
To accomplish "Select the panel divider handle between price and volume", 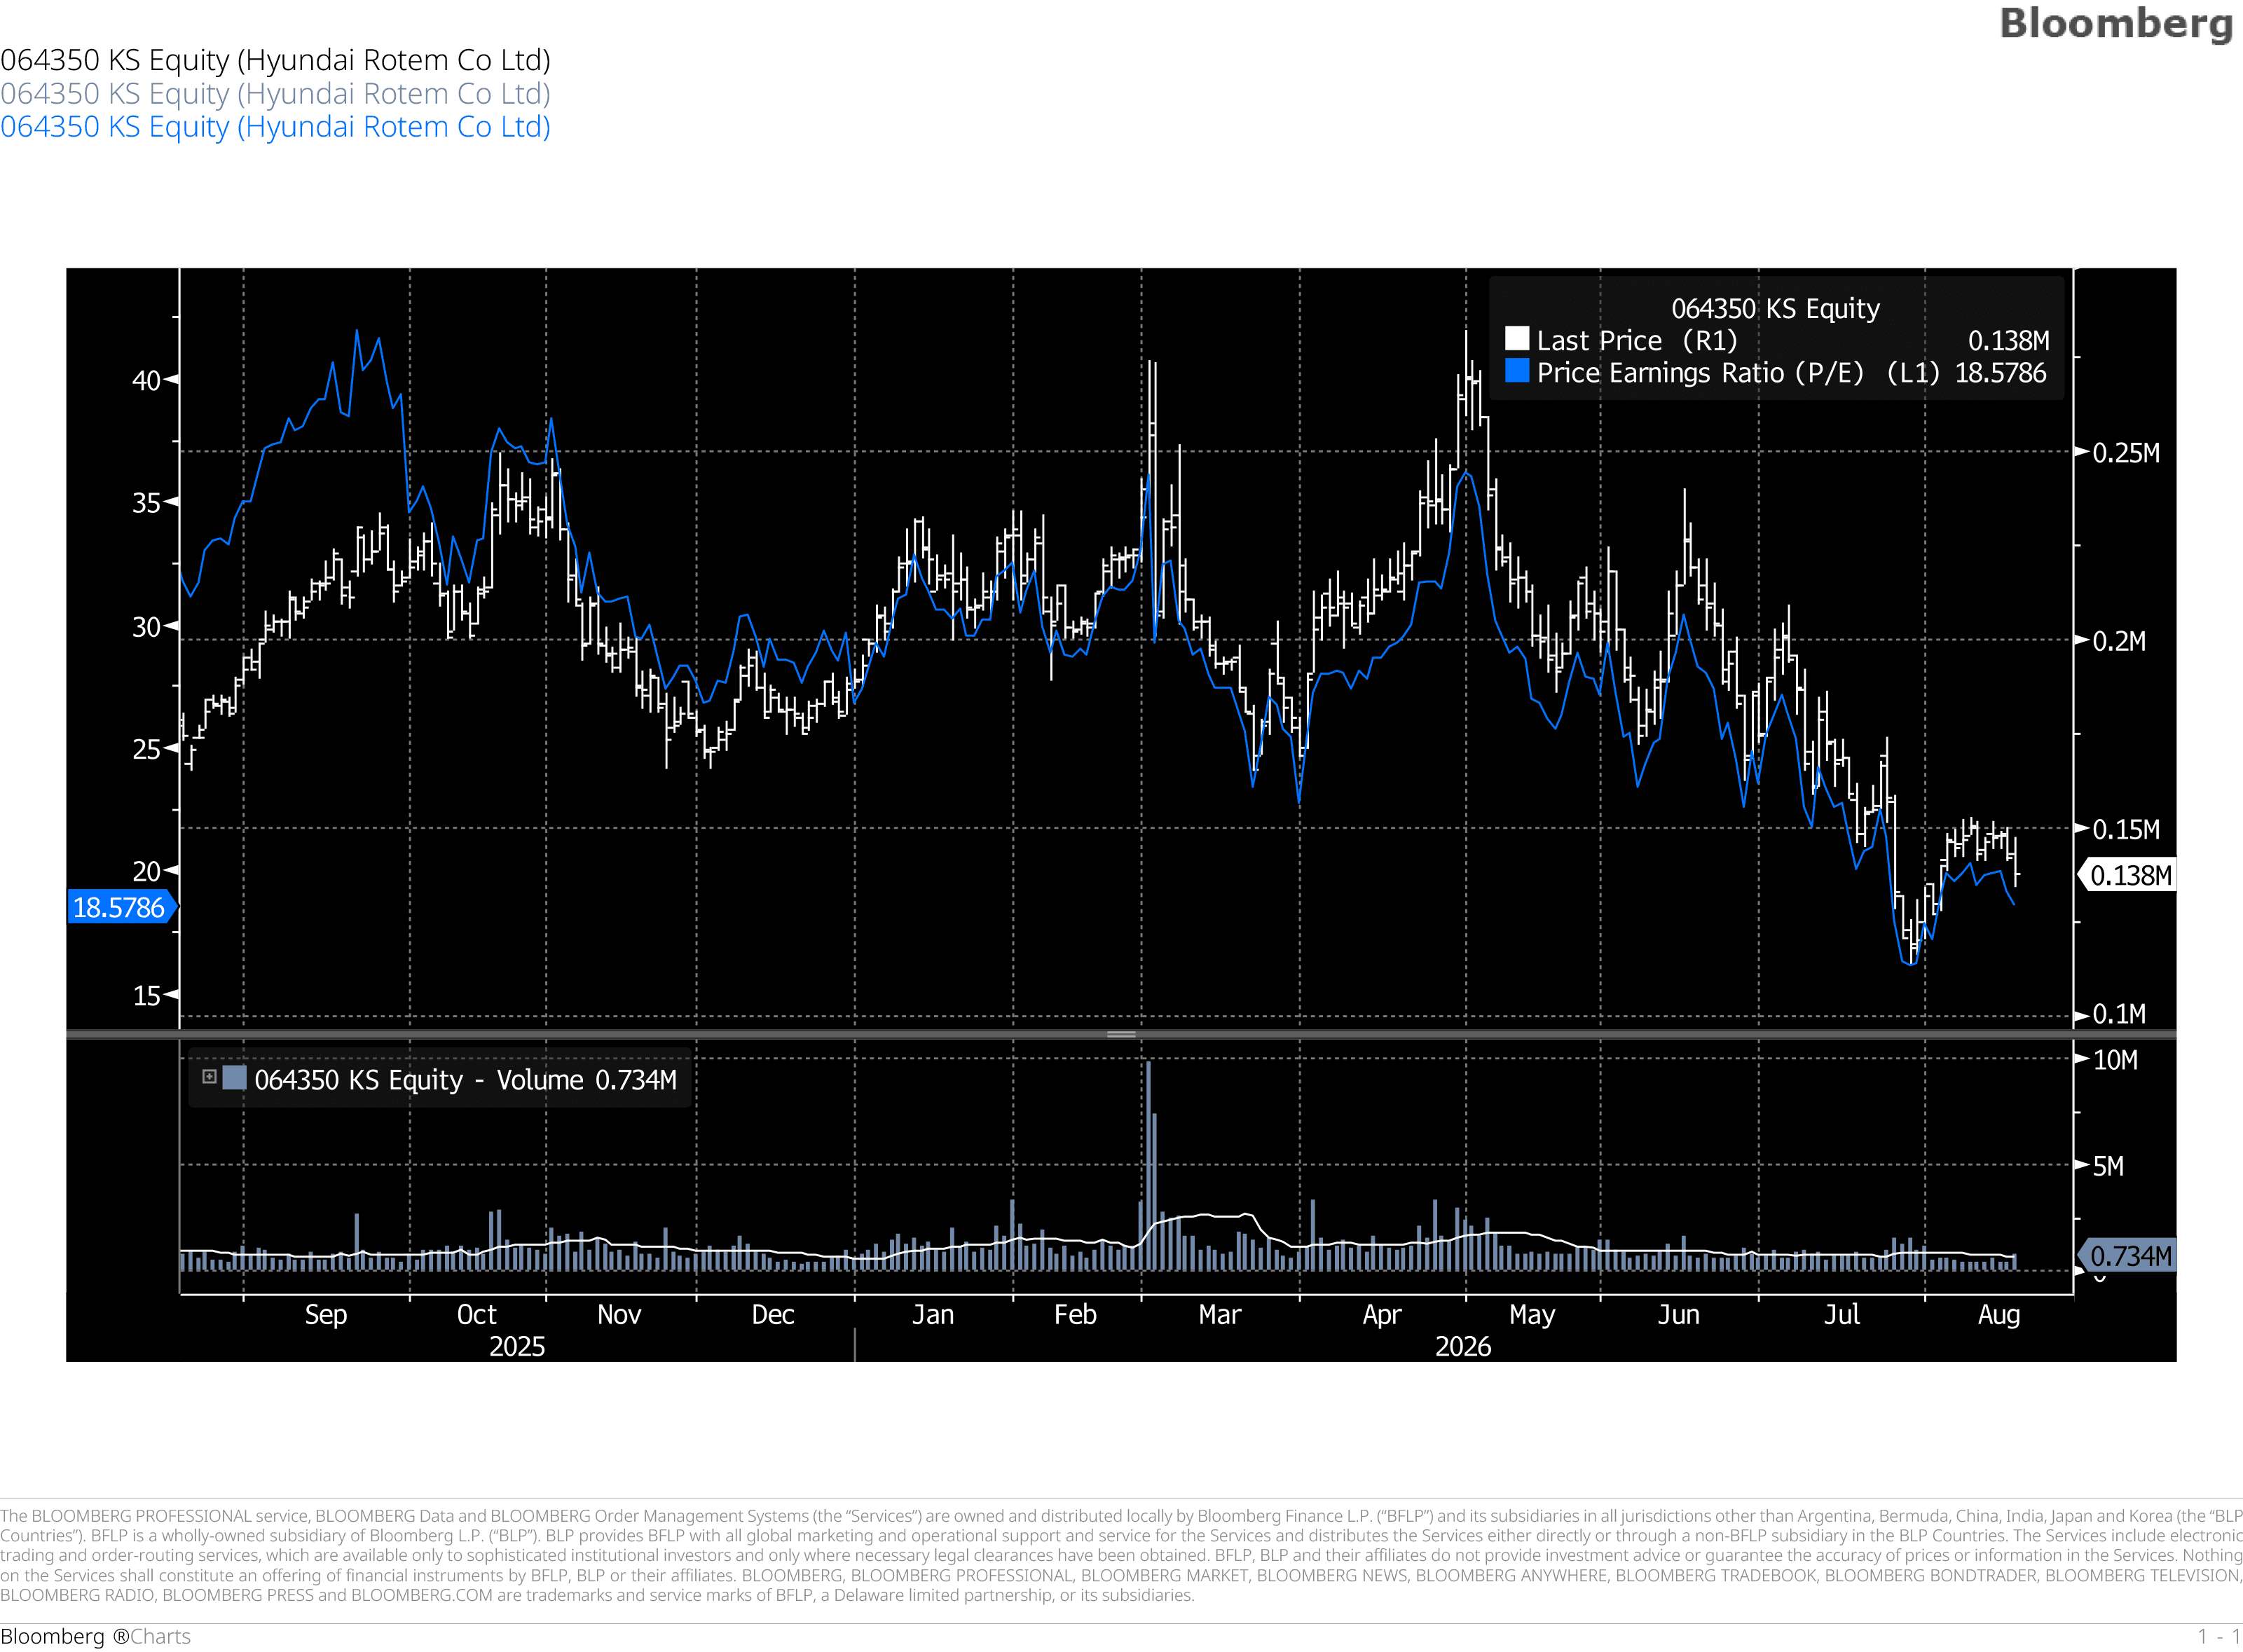I will point(1121,1034).
